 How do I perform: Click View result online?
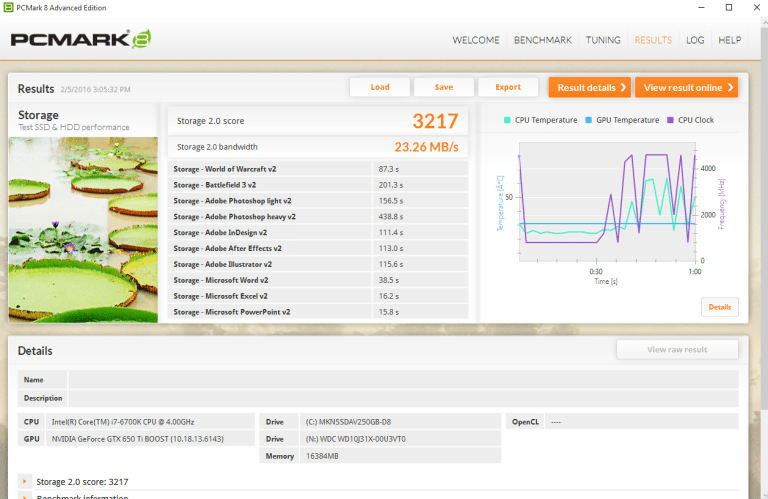coord(686,88)
